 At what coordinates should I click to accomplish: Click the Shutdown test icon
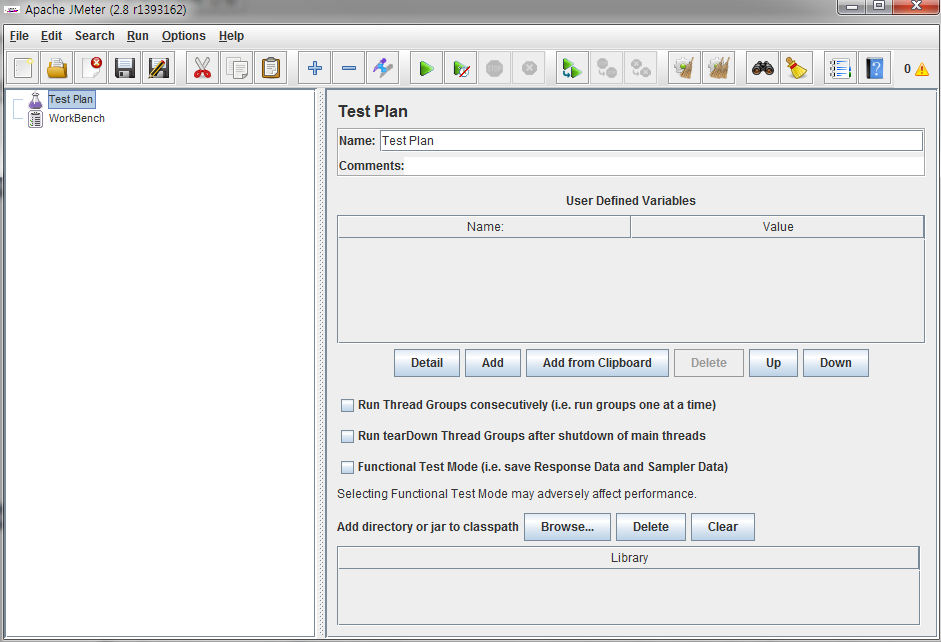coord(529,68)
